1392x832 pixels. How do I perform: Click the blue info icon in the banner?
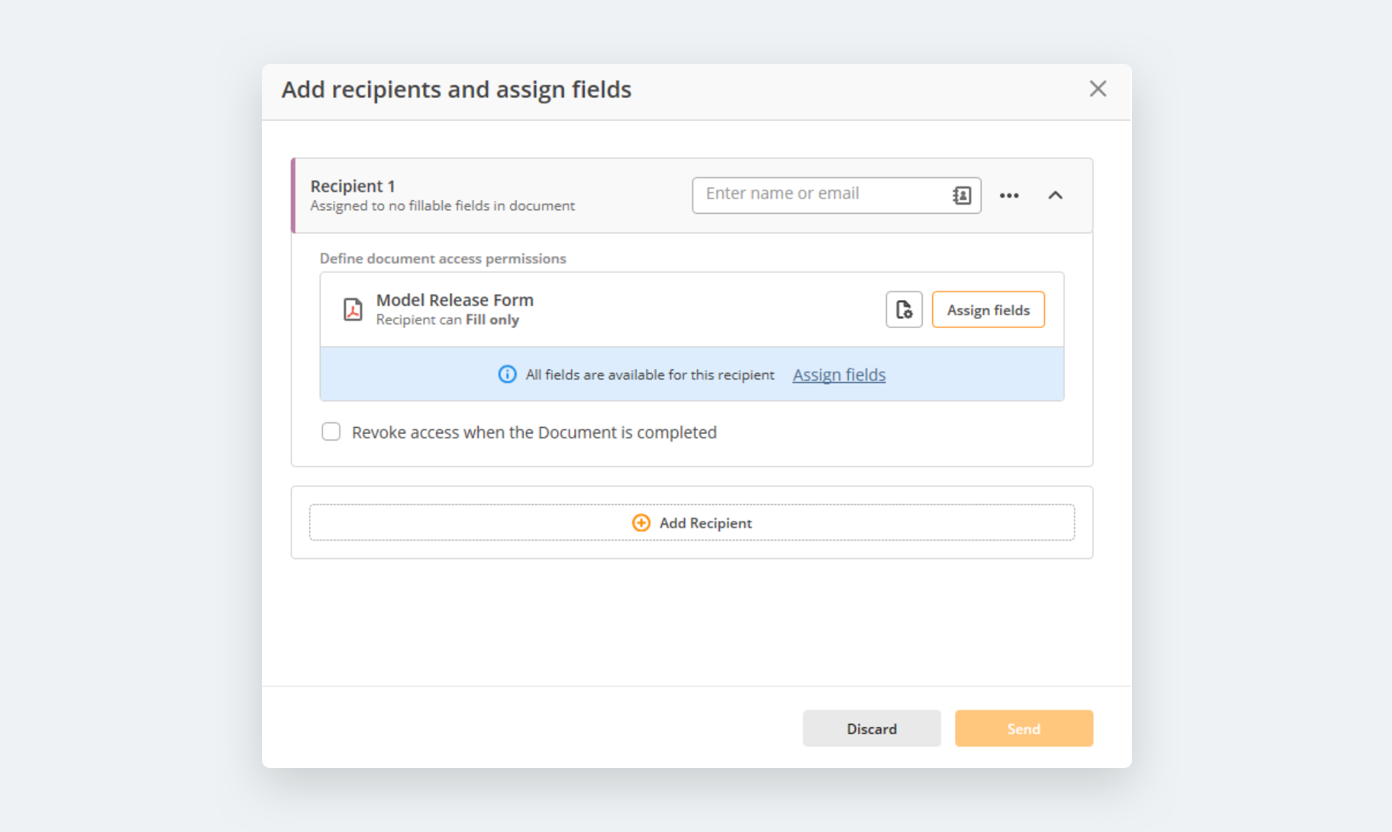[507, 375]
